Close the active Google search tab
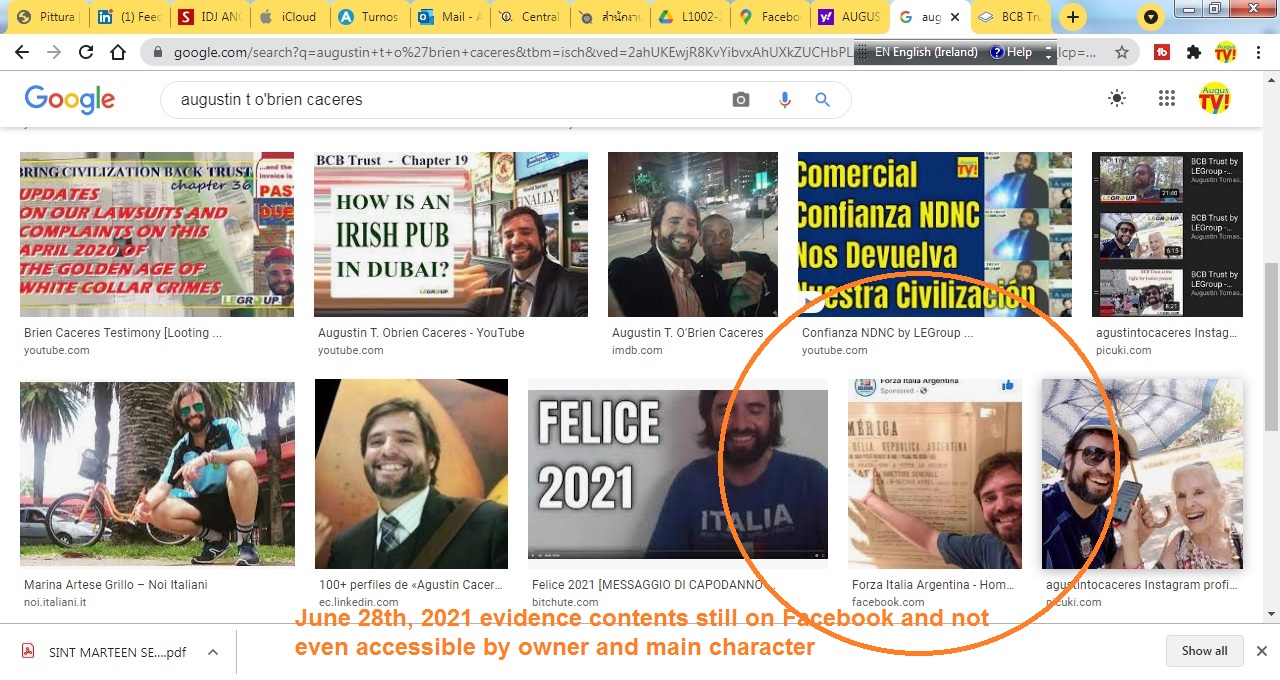 tap(954, 17)
